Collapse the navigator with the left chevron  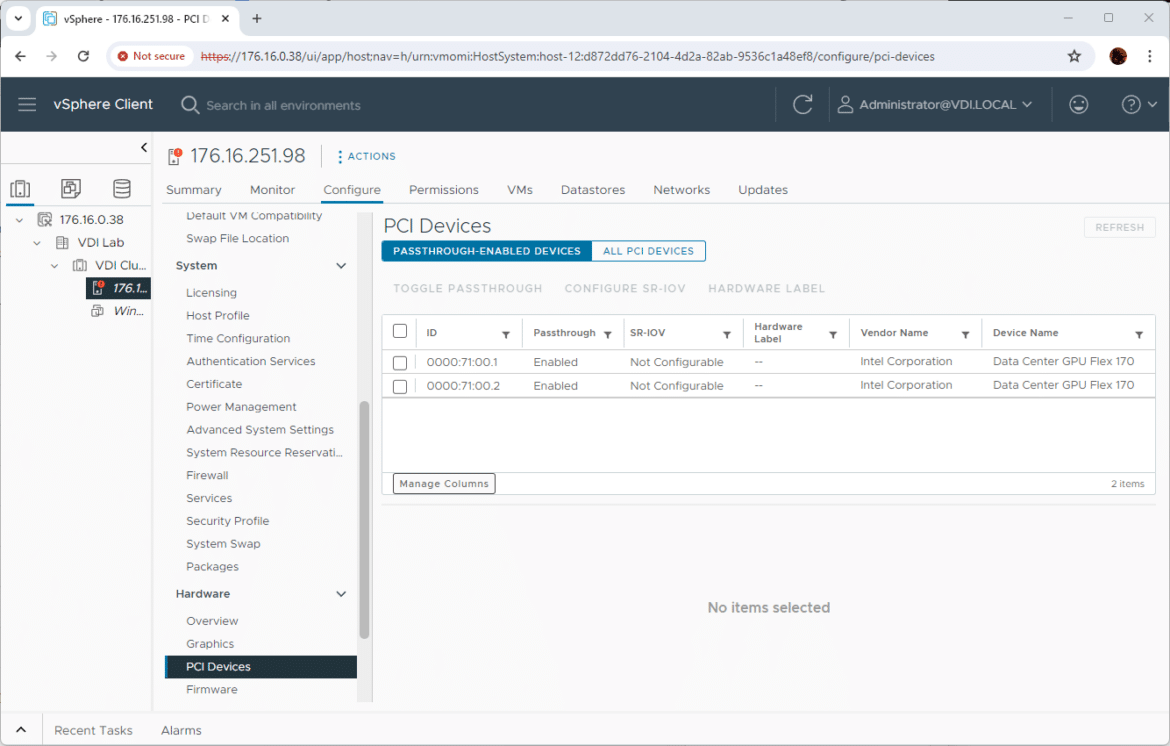[144, 148]
